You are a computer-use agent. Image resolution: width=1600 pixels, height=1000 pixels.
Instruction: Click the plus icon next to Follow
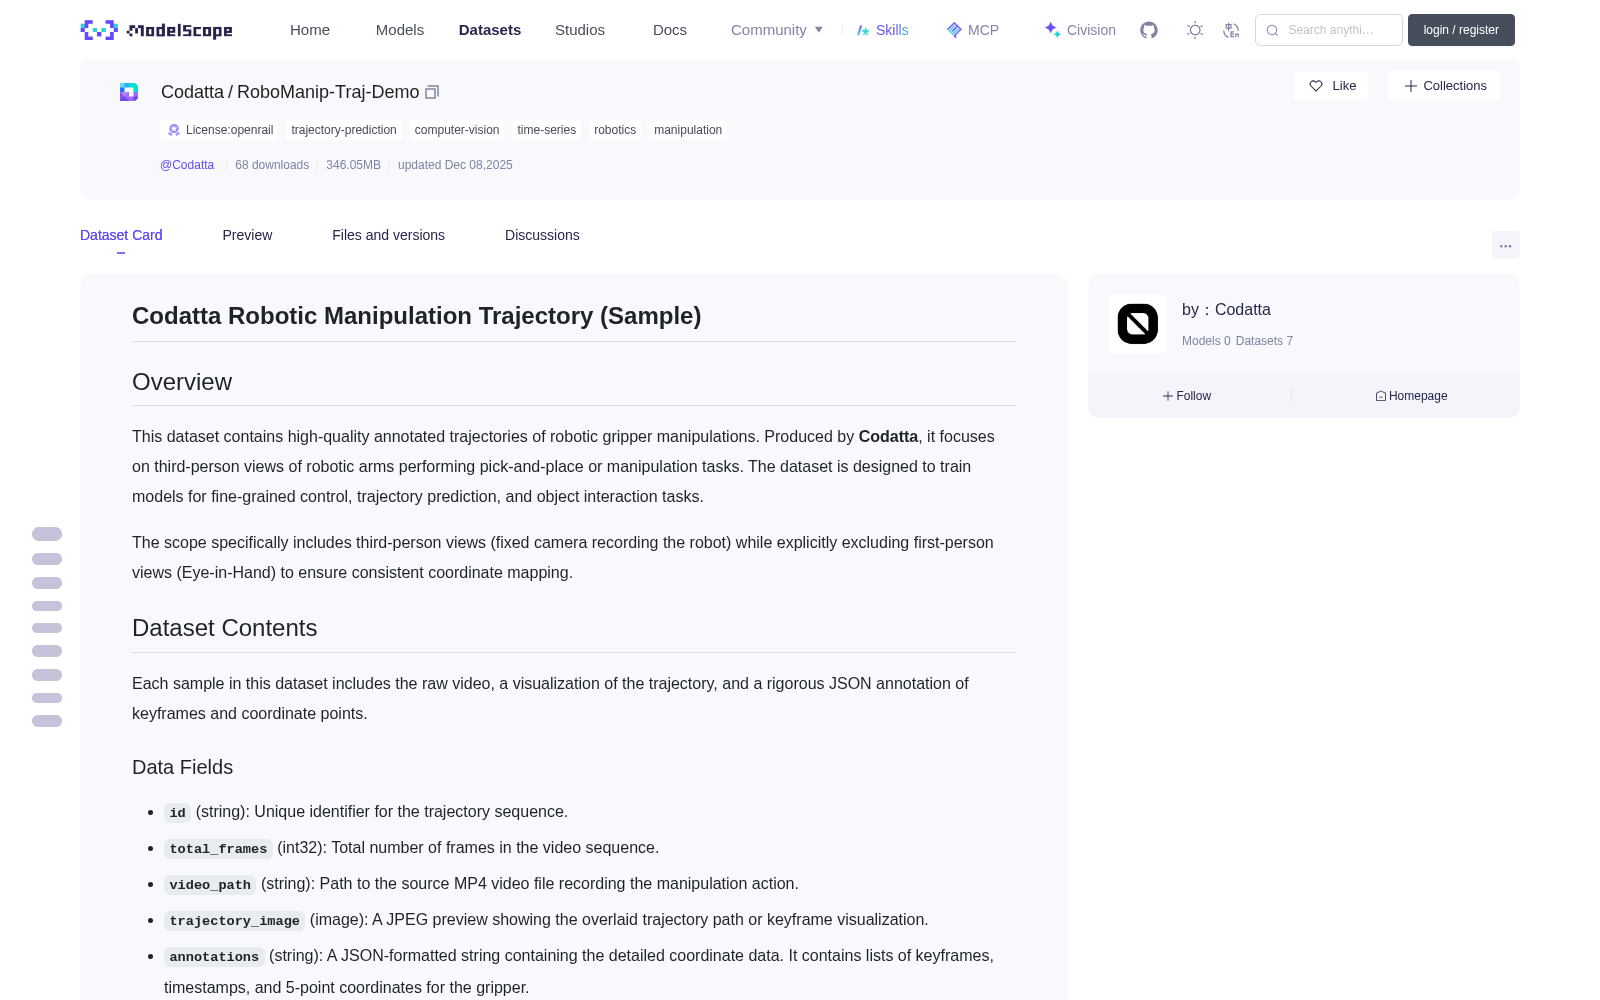(x=1168, y=396)
